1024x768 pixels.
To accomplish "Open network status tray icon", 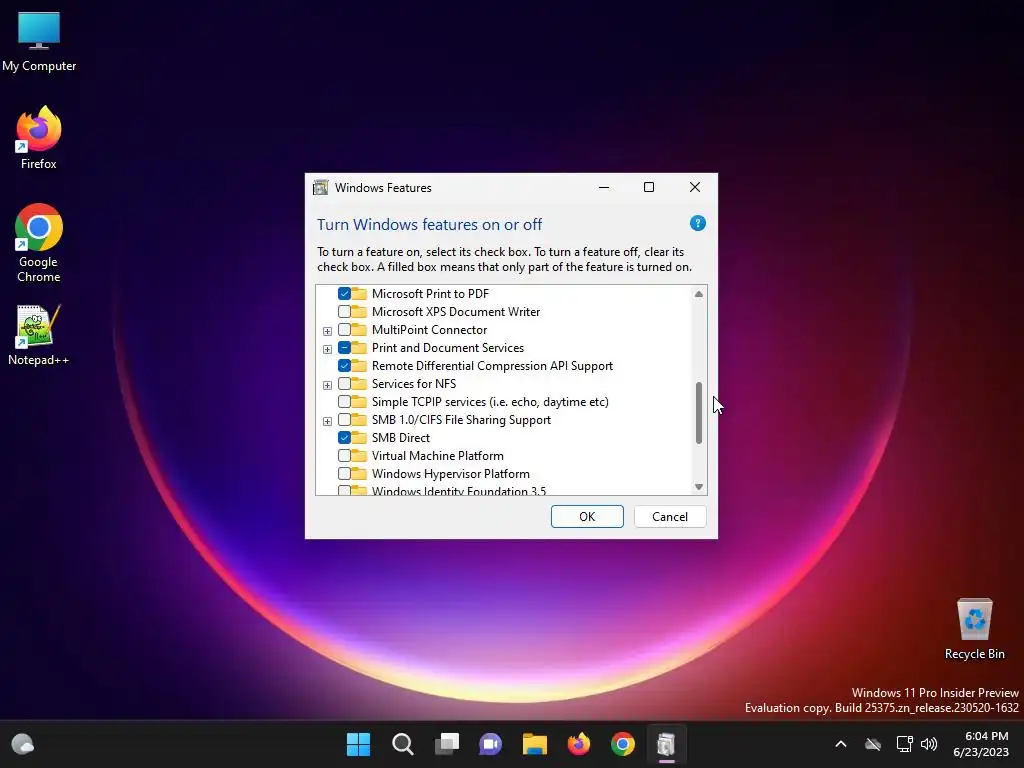I will pyautogui.click(x=904, y=744).
